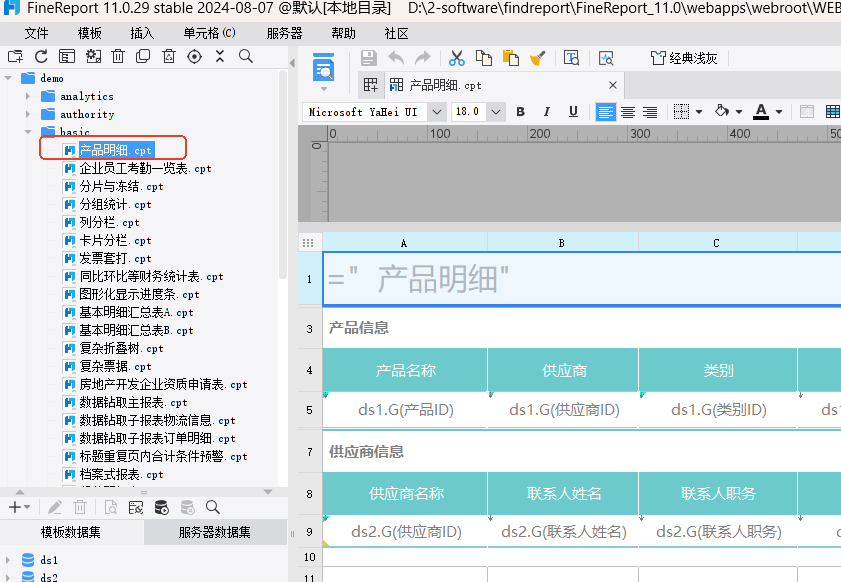Undo the last action

click(x=396, y=58)
